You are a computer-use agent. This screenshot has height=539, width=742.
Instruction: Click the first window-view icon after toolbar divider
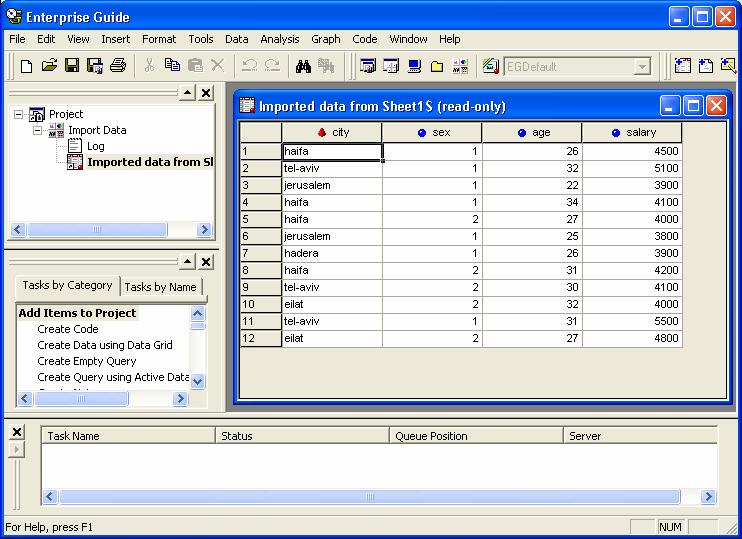coord(368,66)
